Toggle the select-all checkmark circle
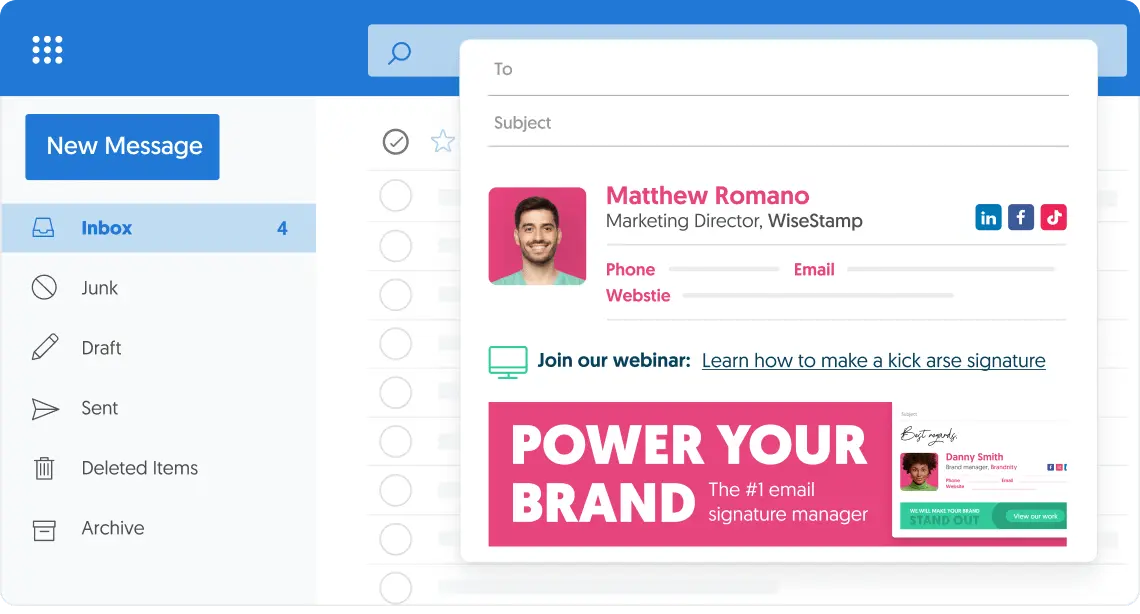1140x614 pixels. [396, 142]
